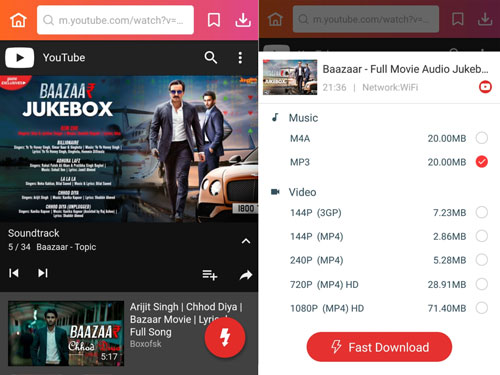Tap 'Baazaar - Full Movie Audio Jukeb...' title
The width and height of the screenshot is (500, 375).
point(405,69)
